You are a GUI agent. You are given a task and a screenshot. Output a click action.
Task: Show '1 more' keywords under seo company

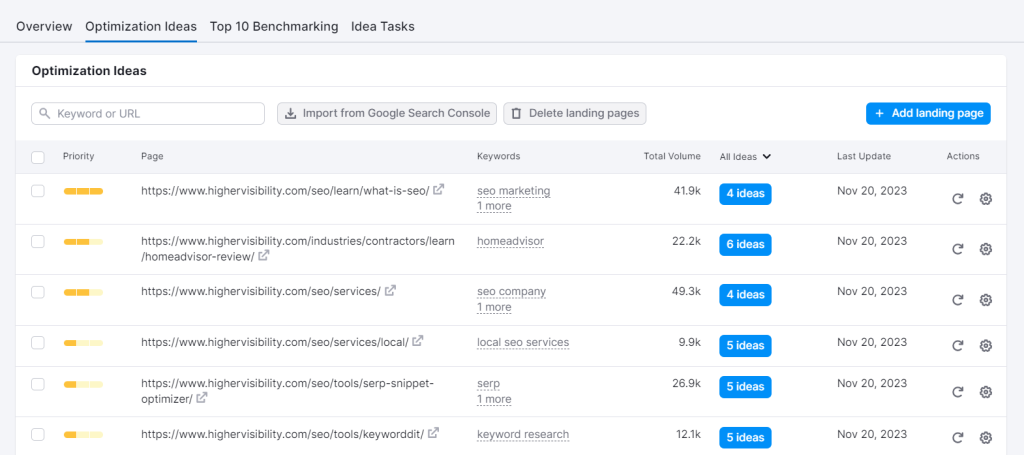[x=494, y=307]
